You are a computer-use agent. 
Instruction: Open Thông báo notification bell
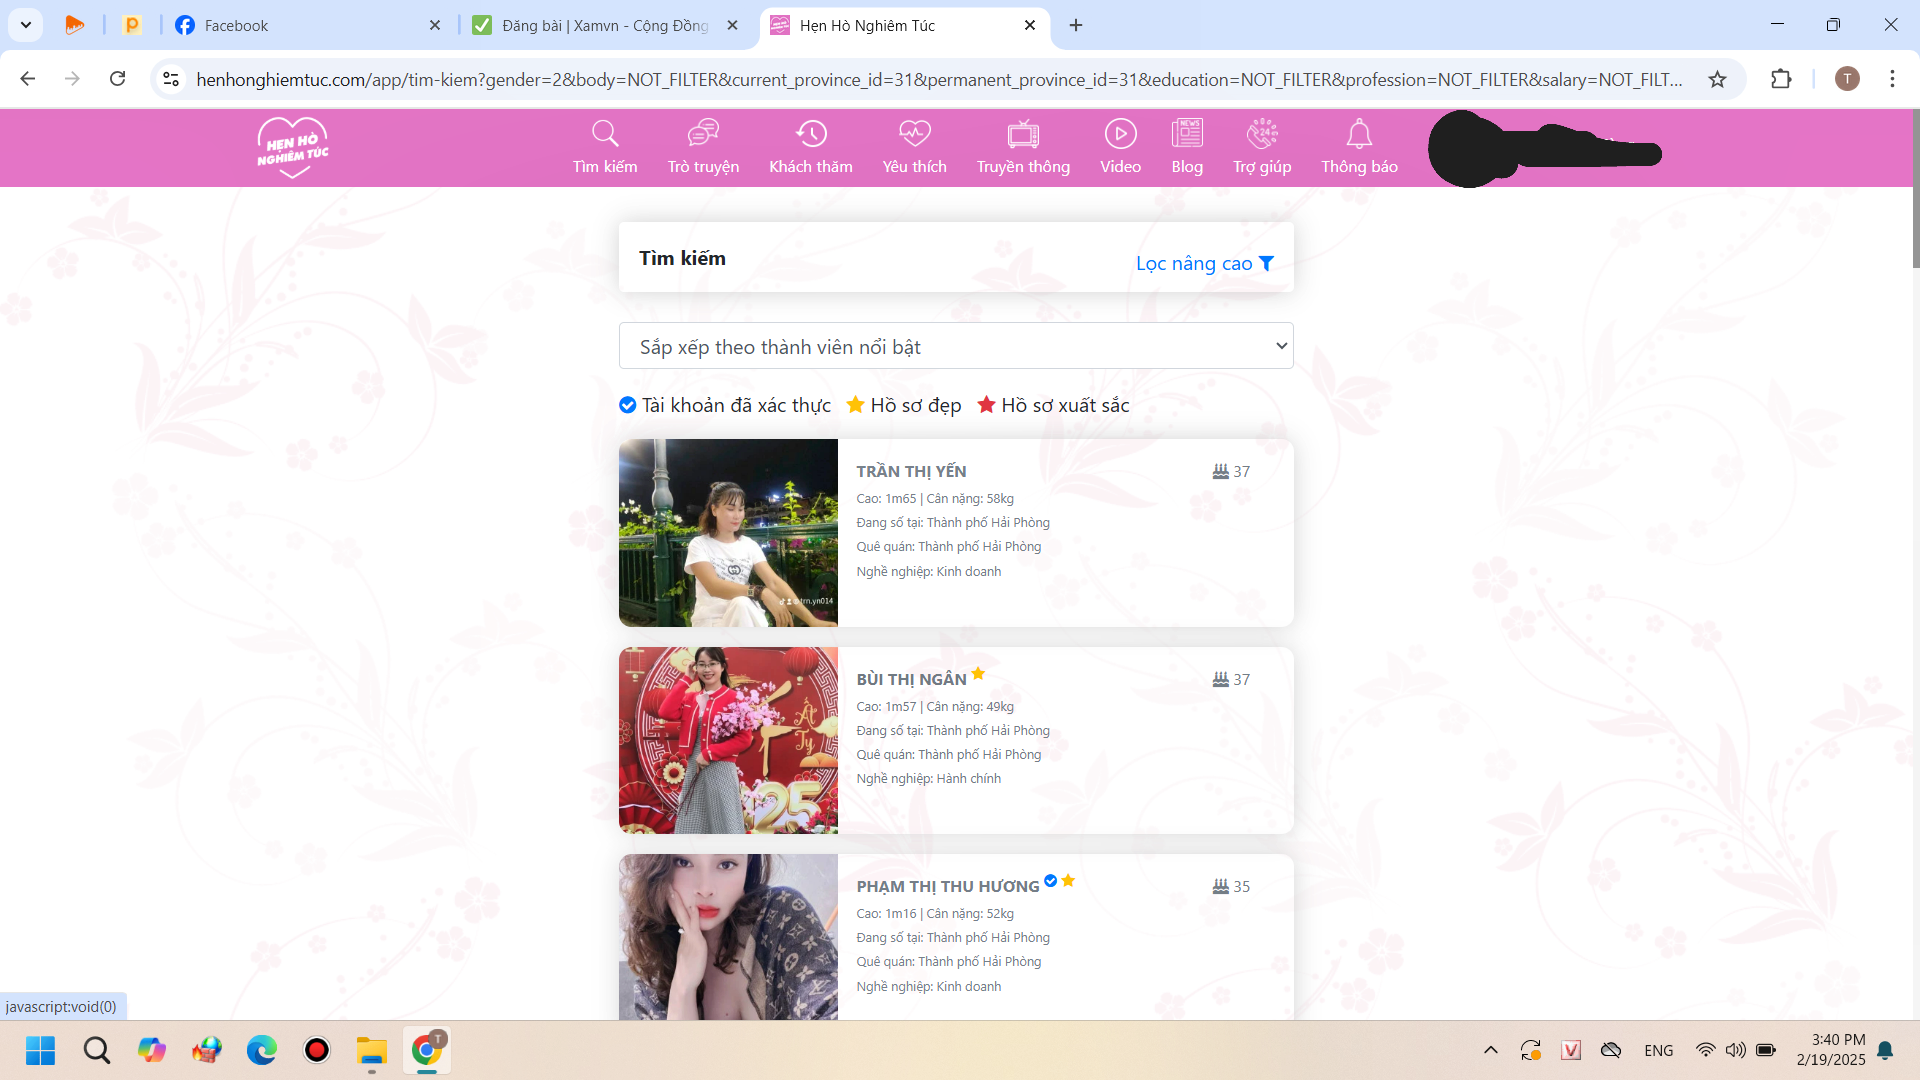(x=1359, y=134)
